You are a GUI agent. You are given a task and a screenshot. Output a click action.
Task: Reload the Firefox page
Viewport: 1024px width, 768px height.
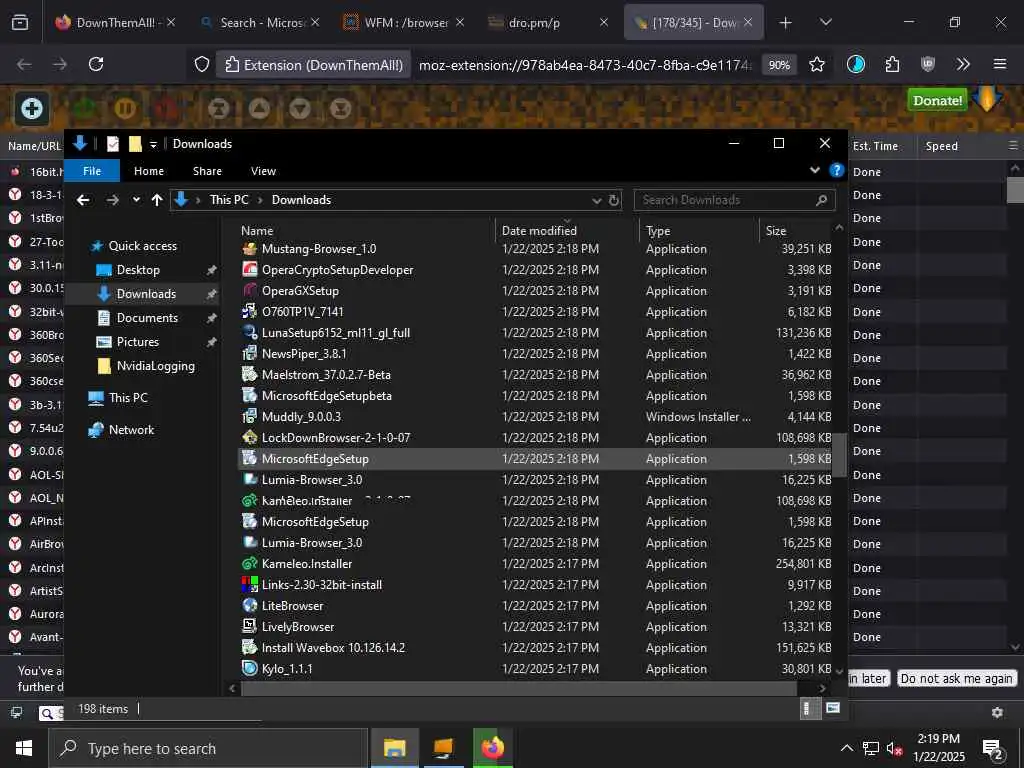(x=96, y=64)
